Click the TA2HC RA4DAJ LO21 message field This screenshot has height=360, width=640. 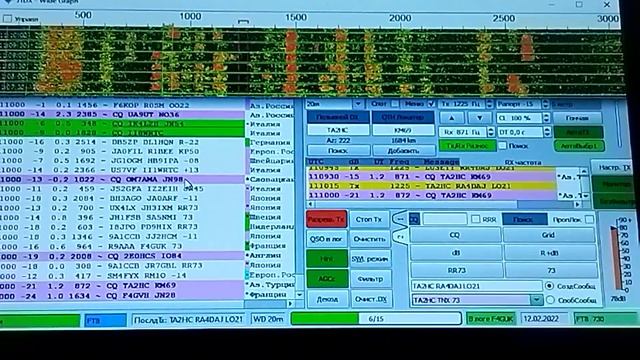point(476,286)
